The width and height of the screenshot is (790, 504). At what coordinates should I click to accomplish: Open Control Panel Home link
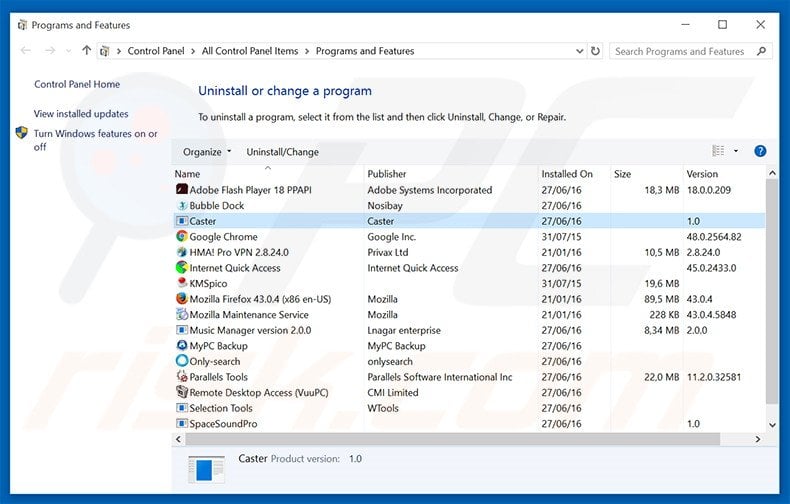click(x=77, y=84)
